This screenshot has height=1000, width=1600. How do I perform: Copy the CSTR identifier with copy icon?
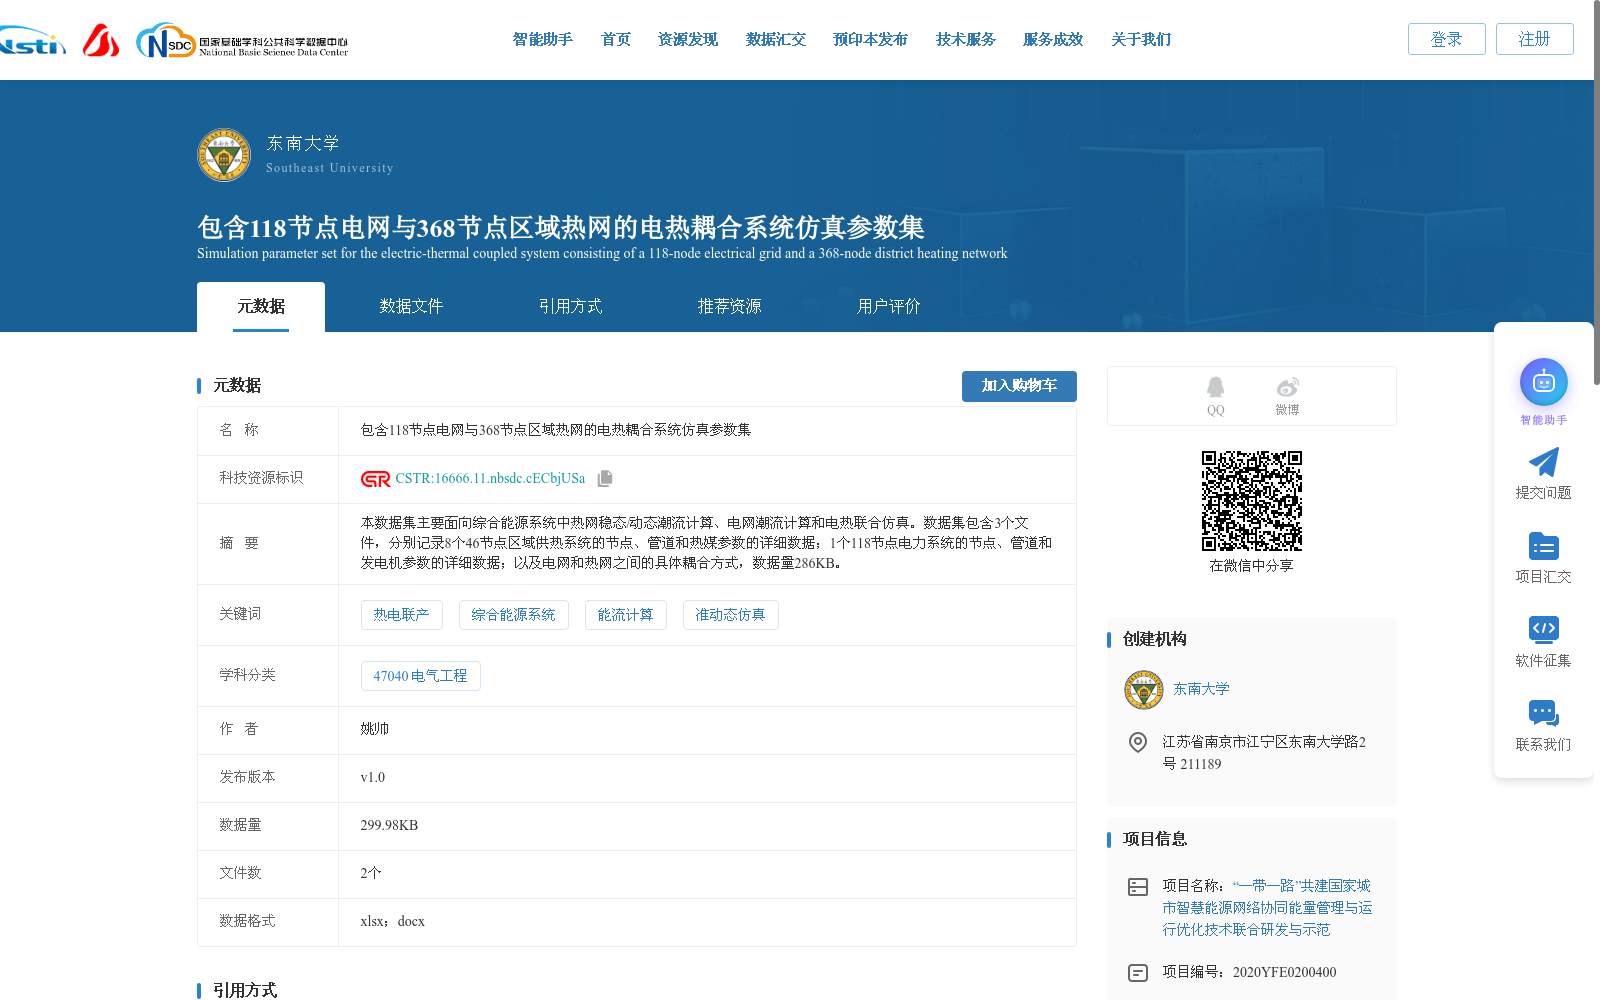click(x=605, y=479)
